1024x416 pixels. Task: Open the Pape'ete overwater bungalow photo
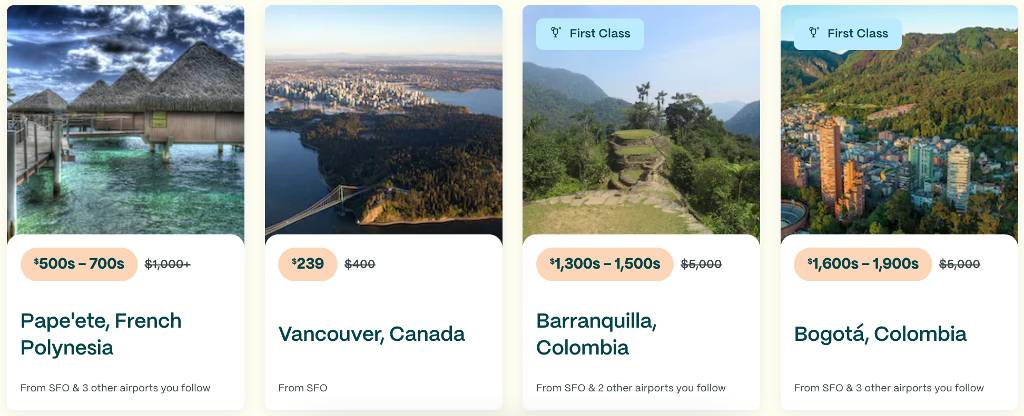(125, 123)
